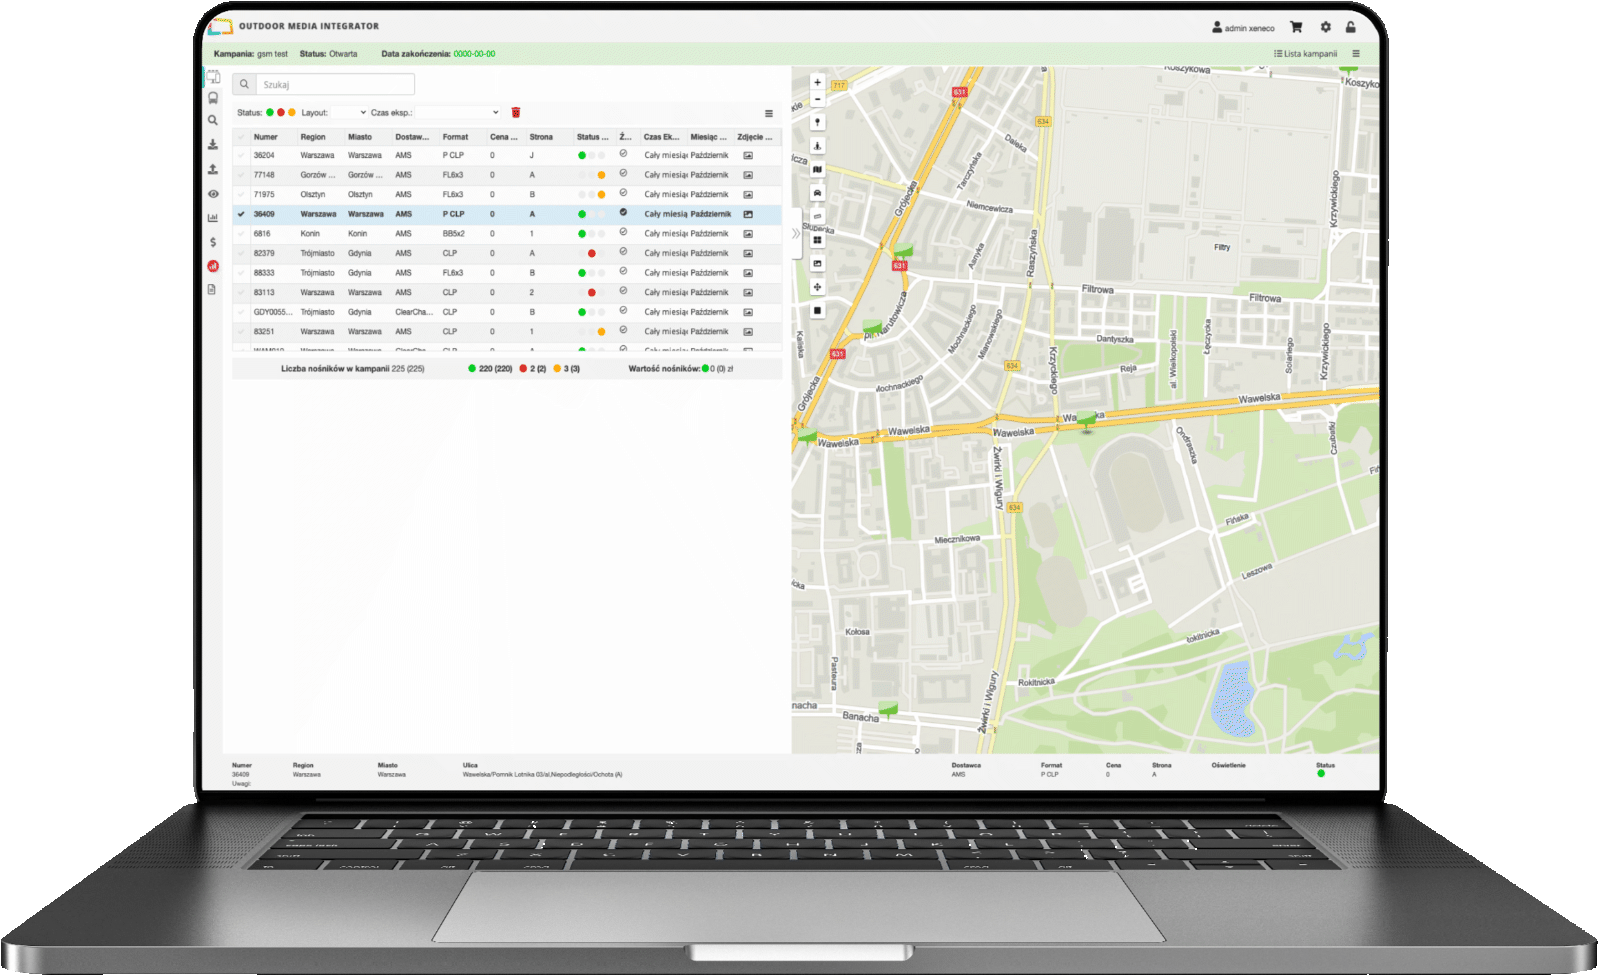
Task: Open the bar chart sidebar icon
Action: pyautogui.click(x=213, y=217)
